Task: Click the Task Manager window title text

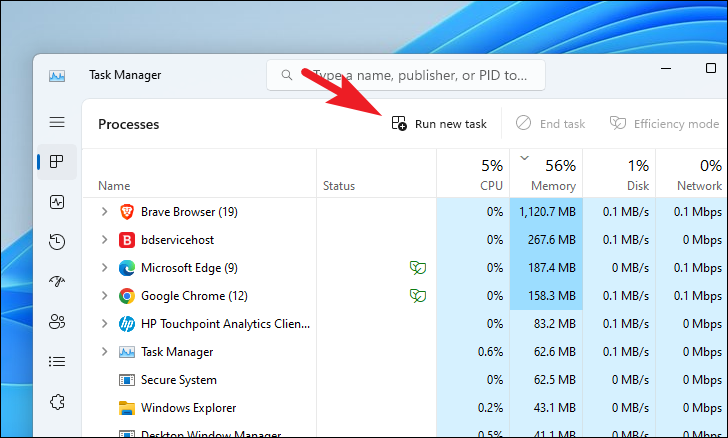Action: click(125, 75)
